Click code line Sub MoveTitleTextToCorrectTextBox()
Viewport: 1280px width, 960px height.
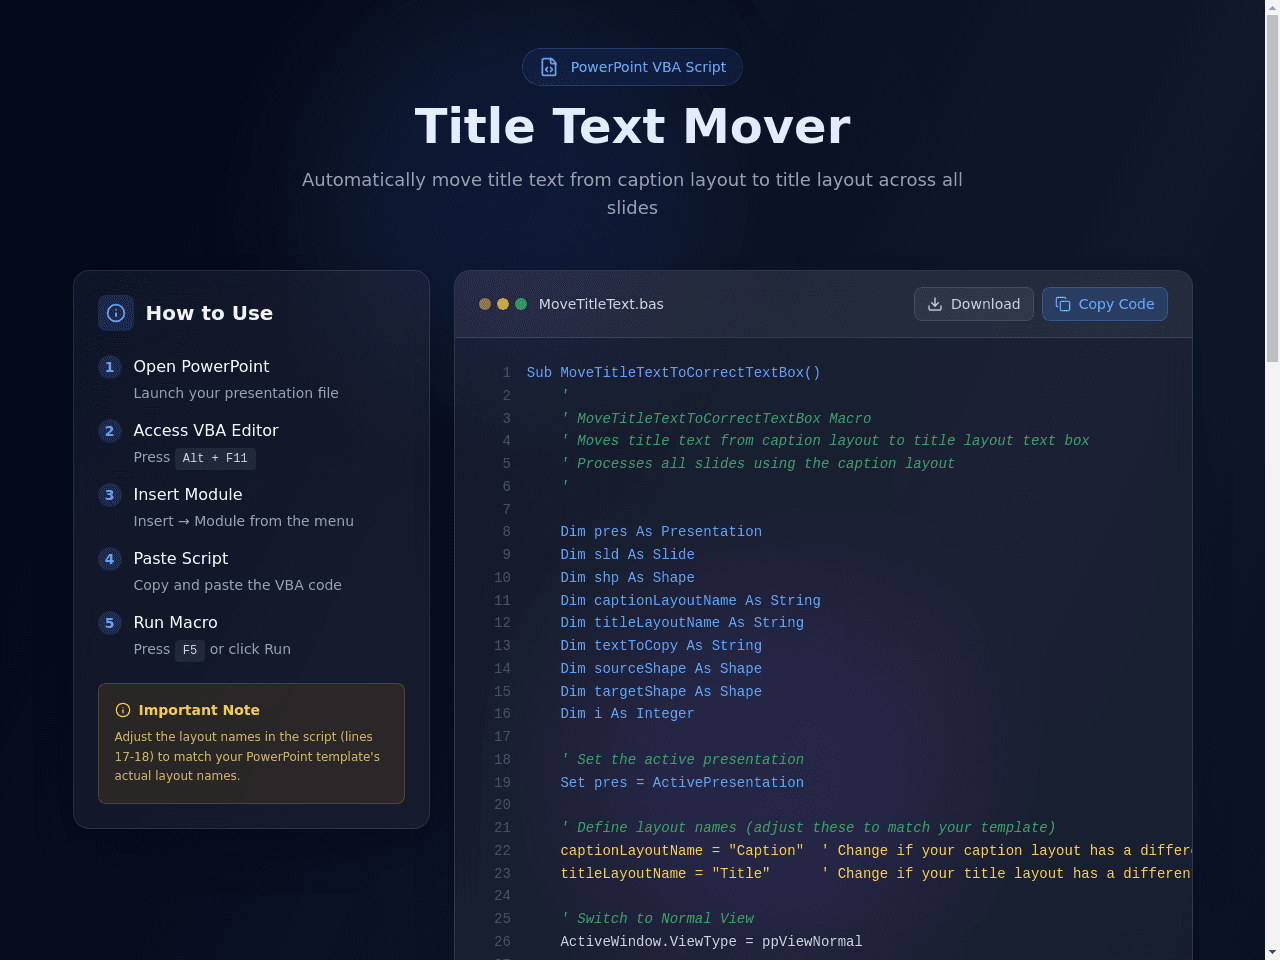coord(673,373)
